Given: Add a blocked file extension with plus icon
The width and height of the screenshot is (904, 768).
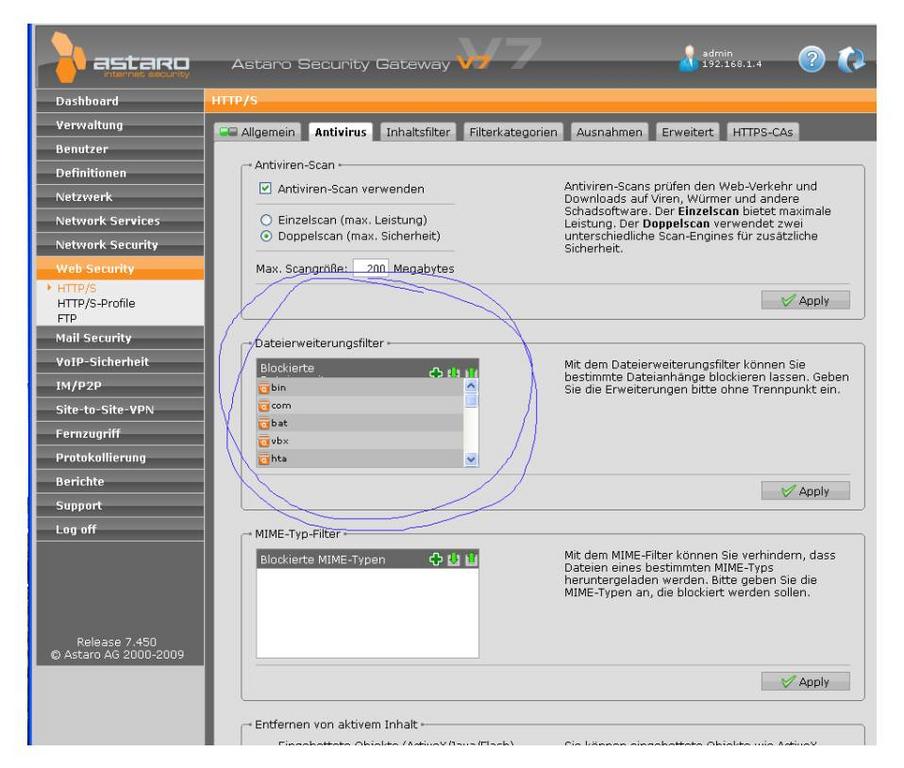Looking at the screenshot, I should pos(436,373).
